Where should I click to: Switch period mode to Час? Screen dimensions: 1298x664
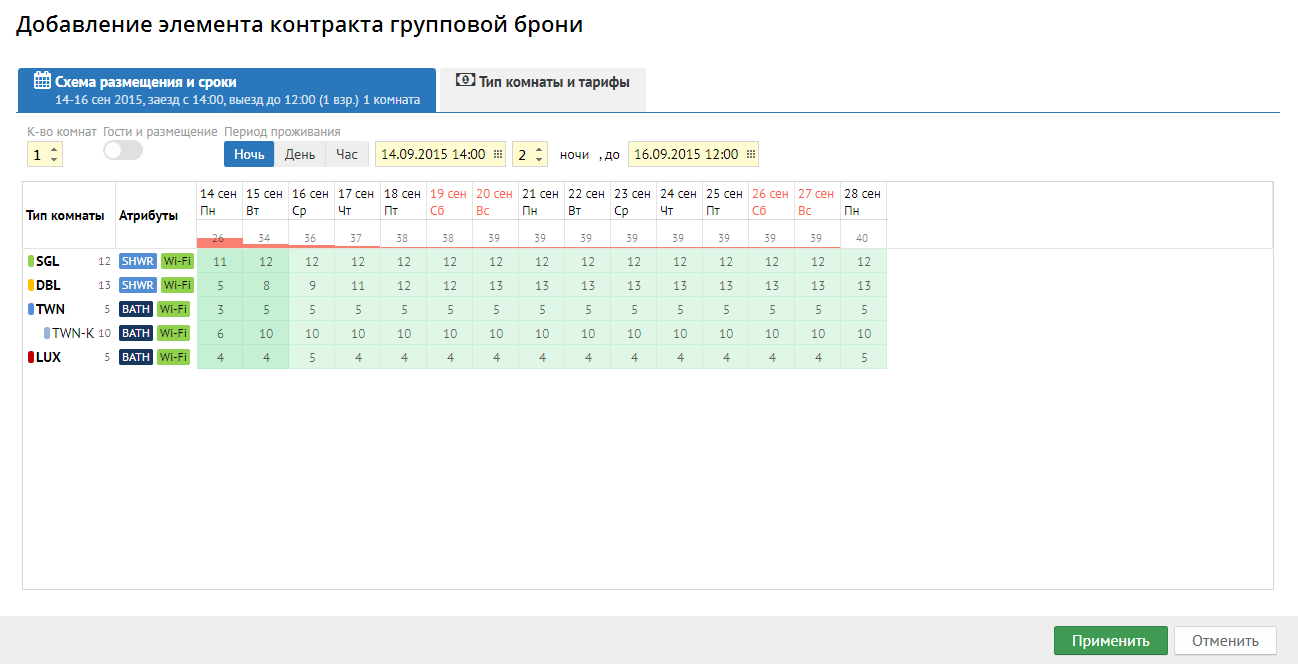tap(346, 154)
